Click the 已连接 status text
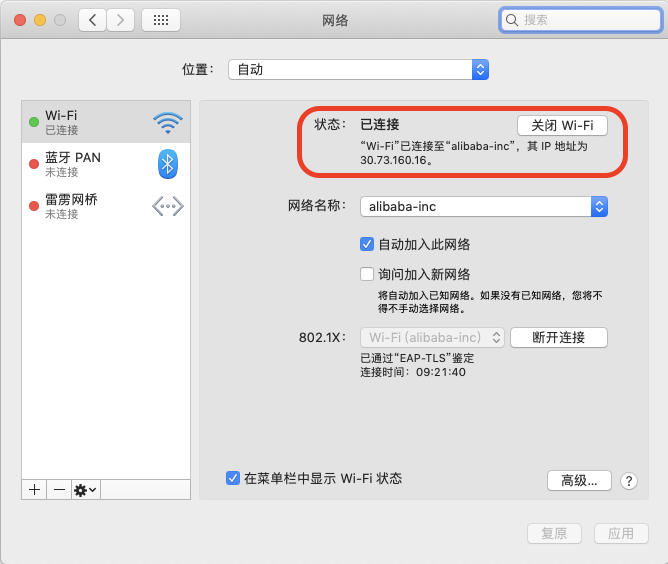 click(380, 124)
